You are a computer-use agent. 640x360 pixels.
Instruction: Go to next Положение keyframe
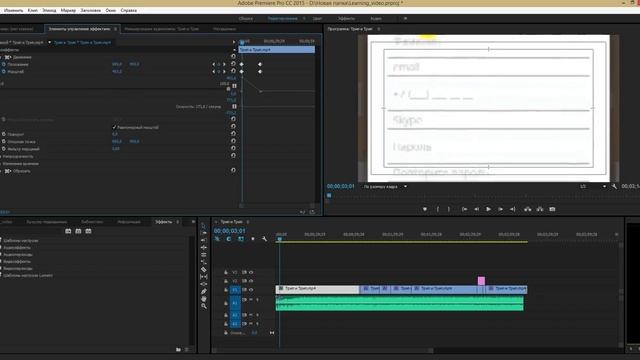tap(224, 64)
